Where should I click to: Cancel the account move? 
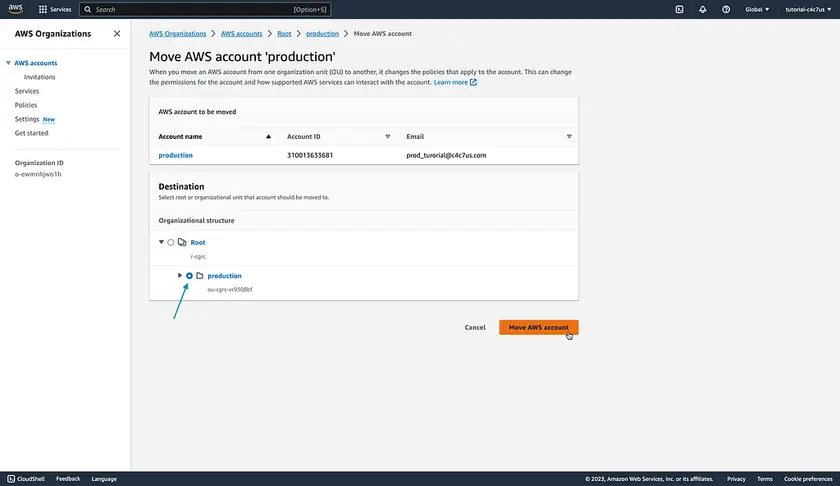click(x=475, y=327)
